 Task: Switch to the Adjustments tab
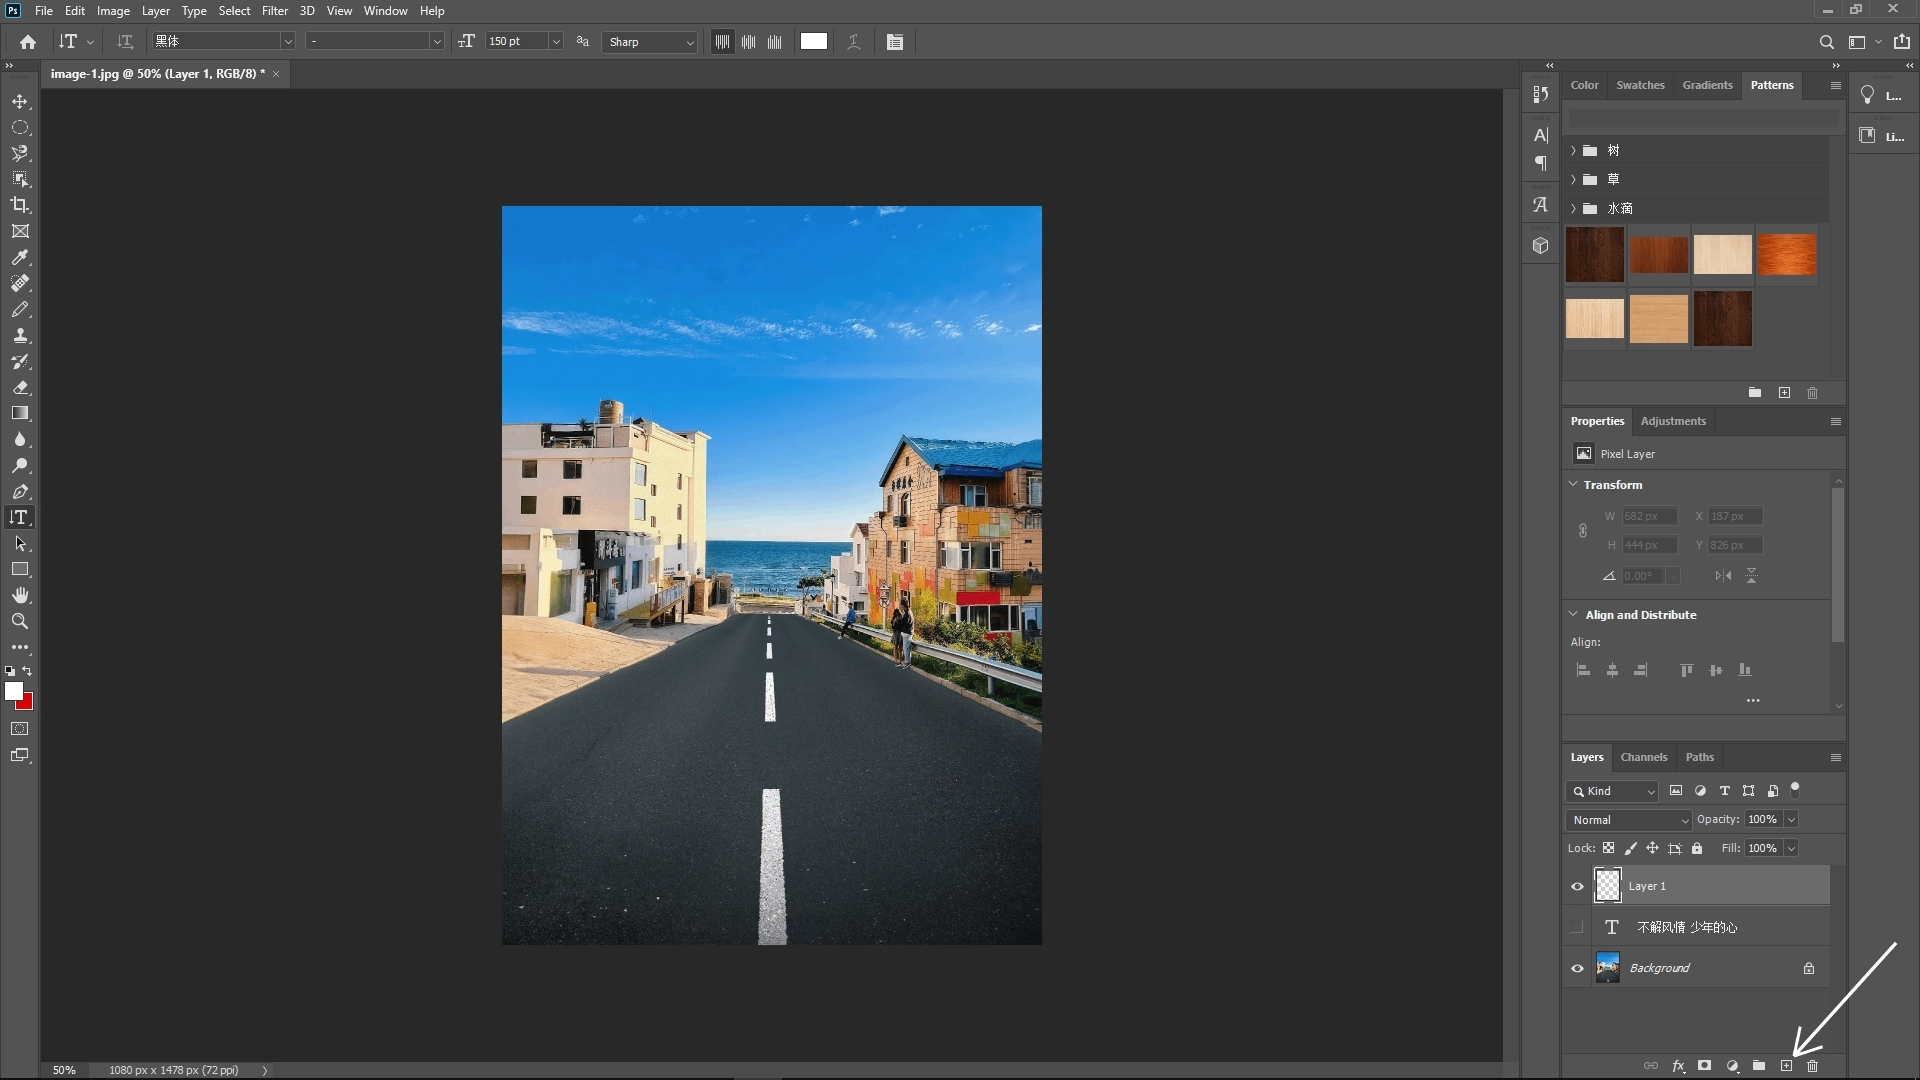(x=1672, y=421)
